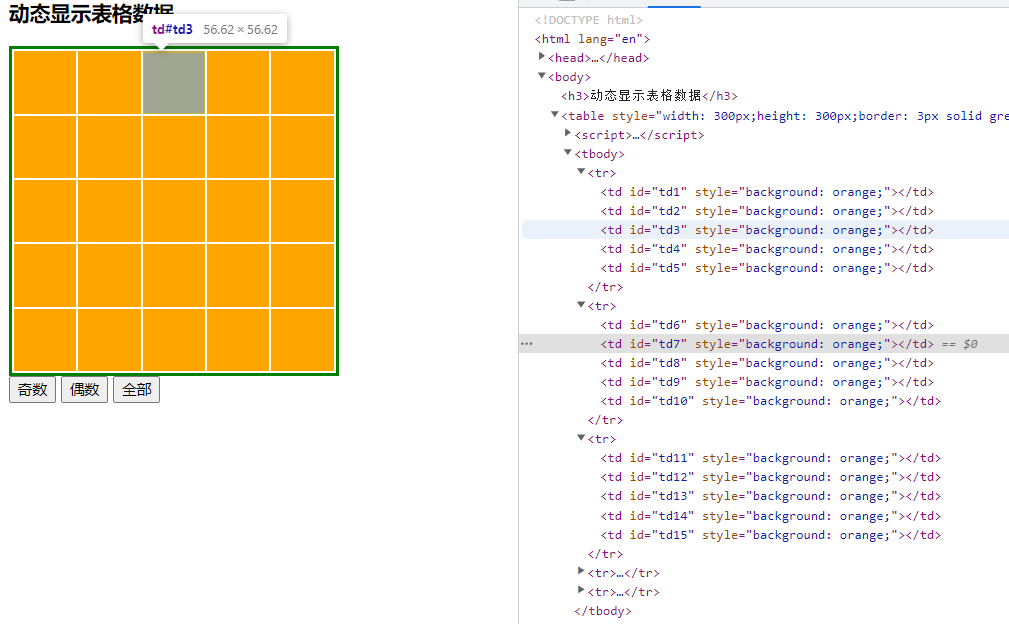Select the td7 element line
This screenshot has width=1009, height=624.
tap(767, 344)
